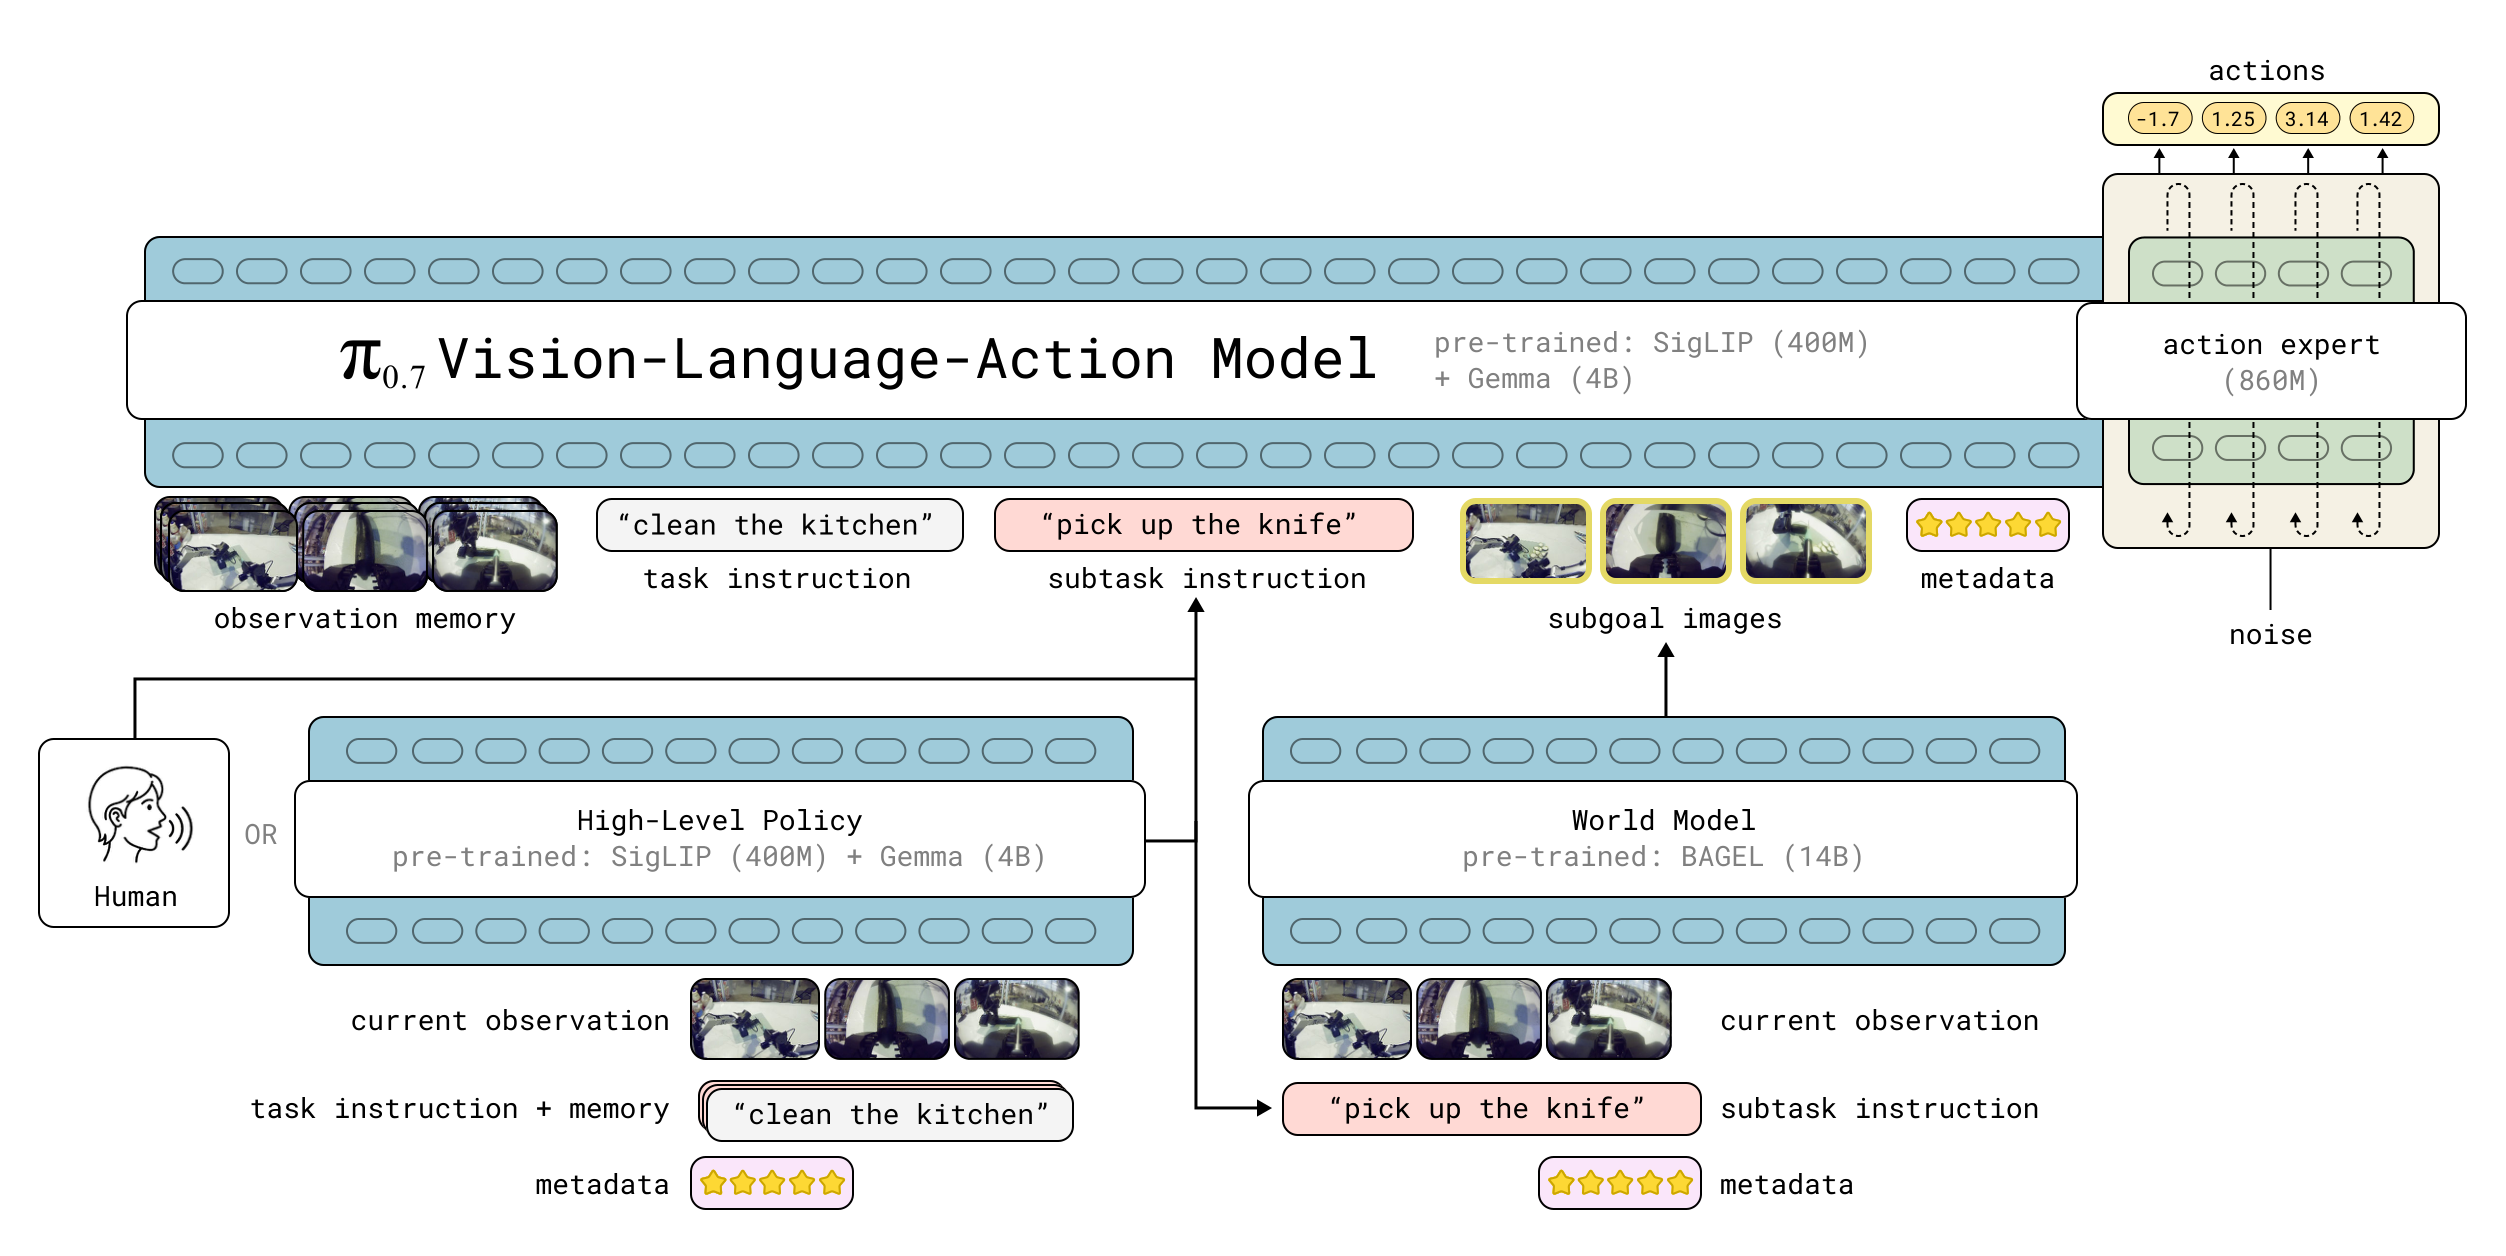Click the 3.14 action value pill
The image size is (2506, 1256).
(2307, 119)
